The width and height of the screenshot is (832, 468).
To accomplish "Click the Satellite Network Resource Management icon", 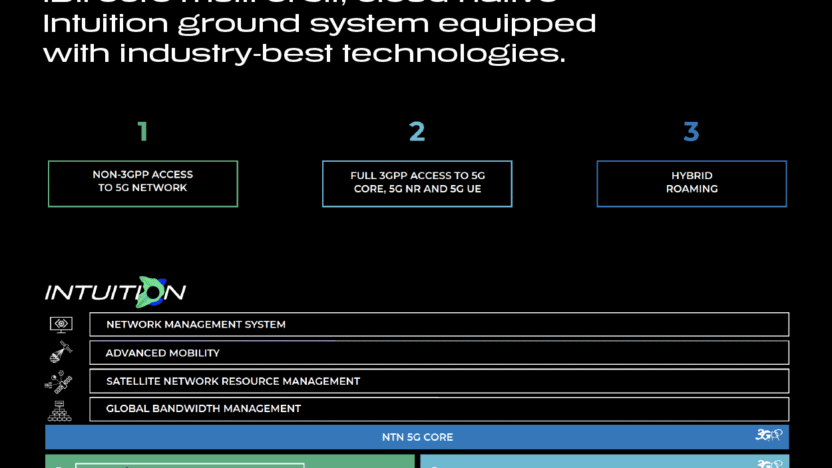I will [59, 381].
